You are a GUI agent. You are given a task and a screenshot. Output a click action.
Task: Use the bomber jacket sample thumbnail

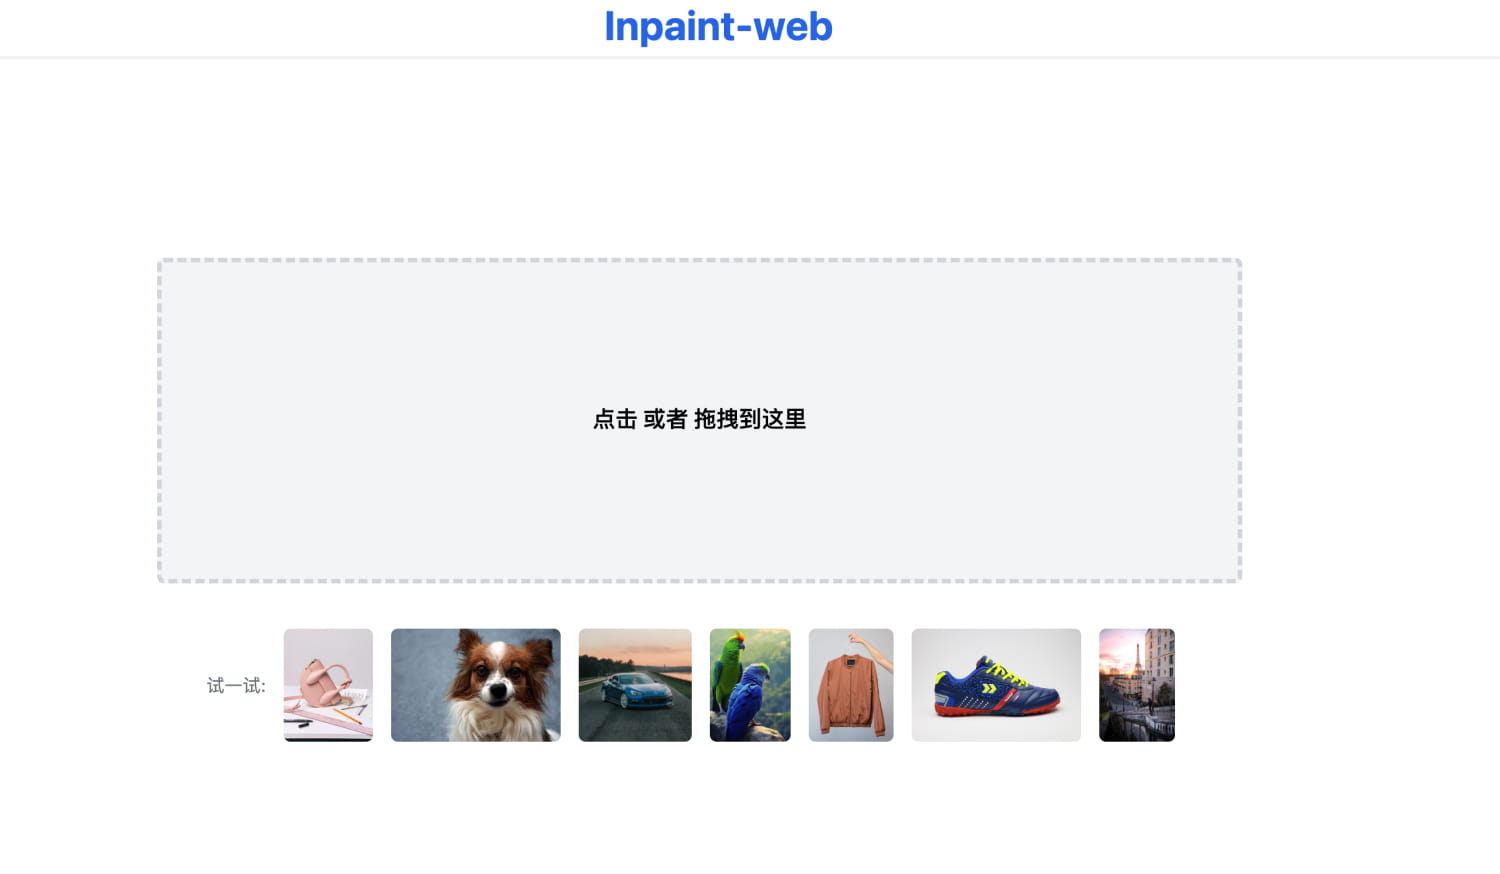tap(851, 685)
